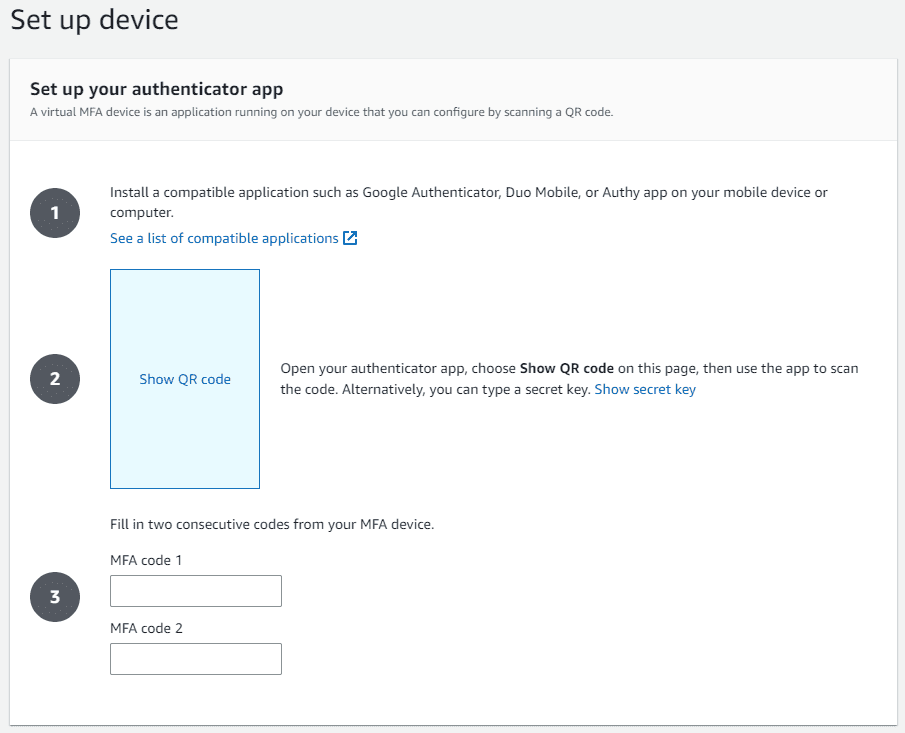
Task: Click the step 1 number circle
Action: click(55, 213)
